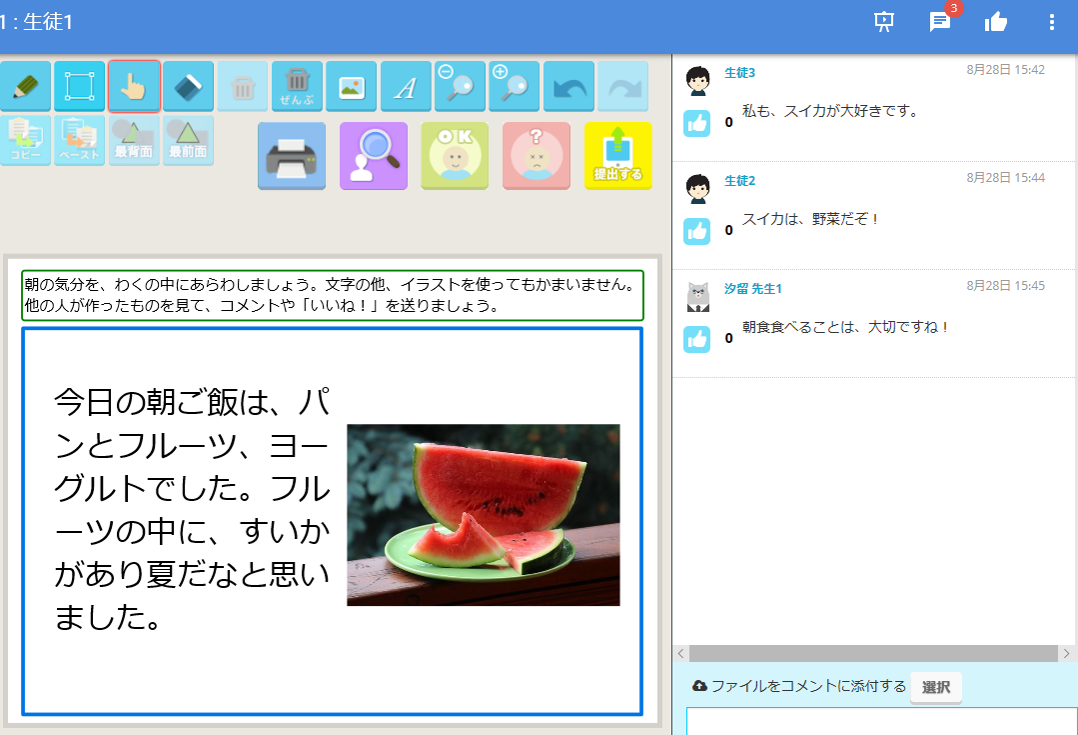This screenshot has width=1078, height=735.
Task: Open the presentation board icon in header
Action: pyautogui.click(x=884, y=22)
